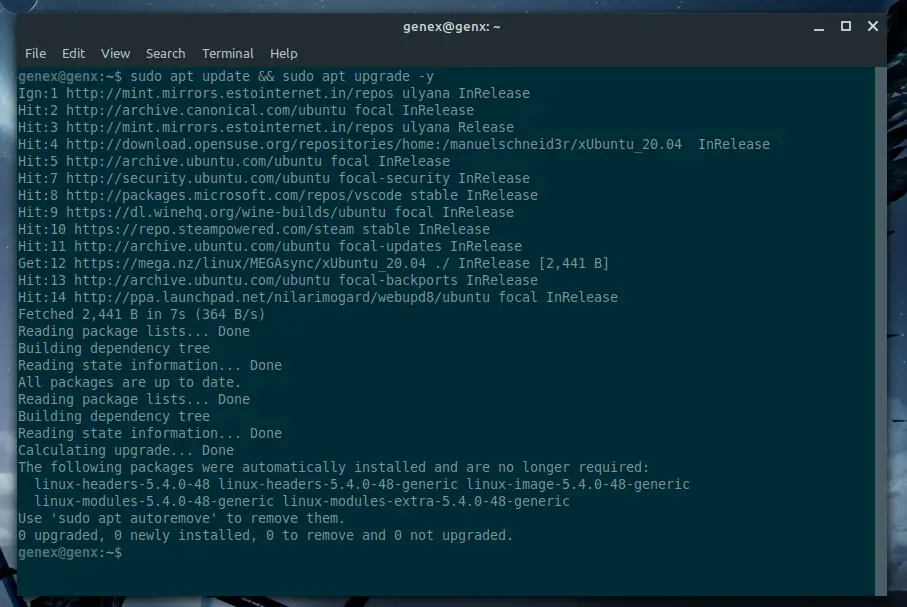Click 'Calculating upgrade... Done' line

[x=126, y=450]
